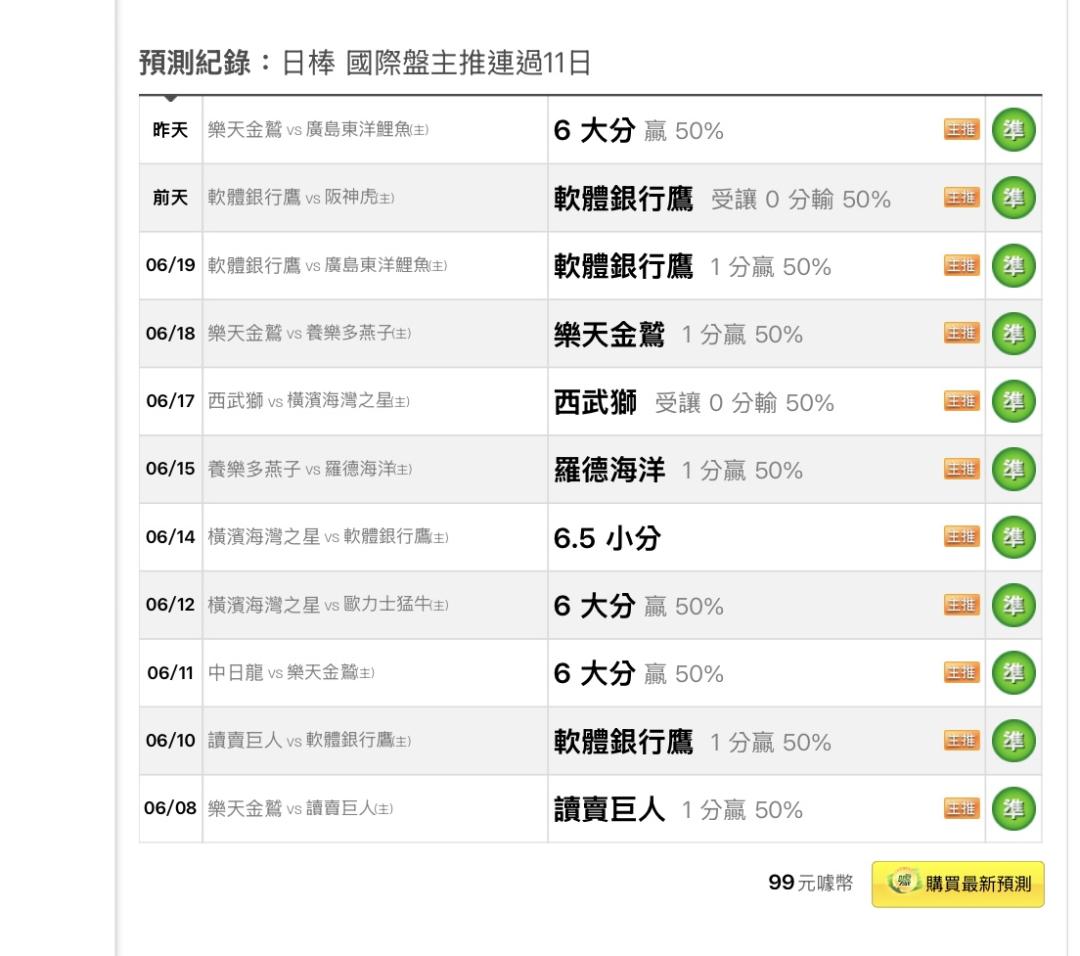Click 讀賣巨人 1 分贏 prediction
Viewport: 1080px width, 956px height.
(678, 809)
